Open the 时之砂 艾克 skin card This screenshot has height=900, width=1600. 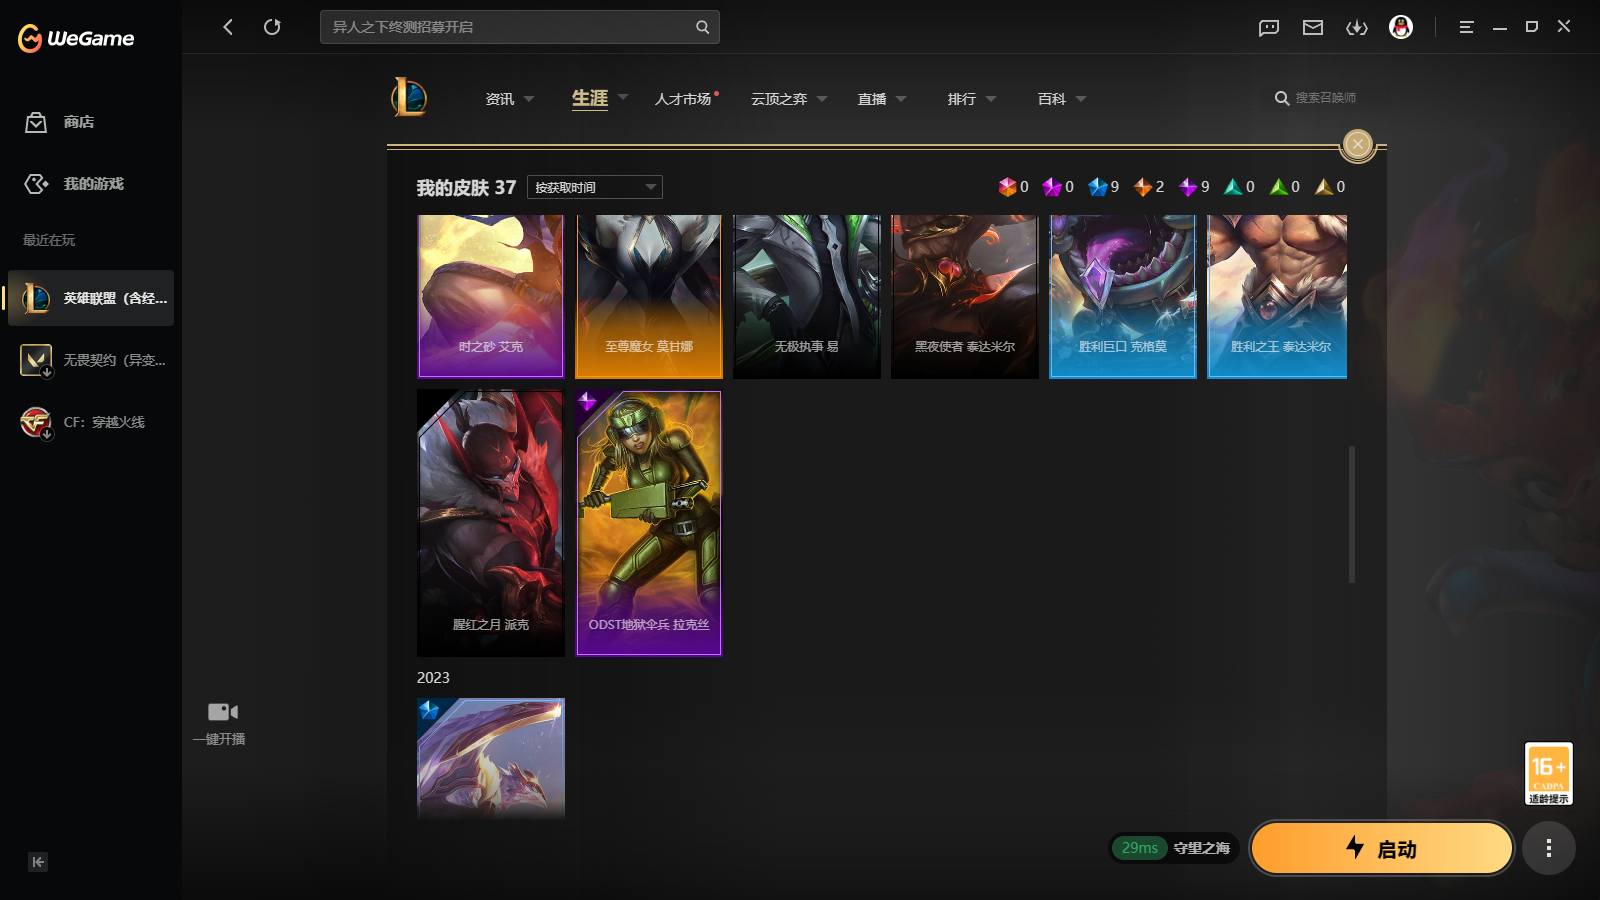490,296
